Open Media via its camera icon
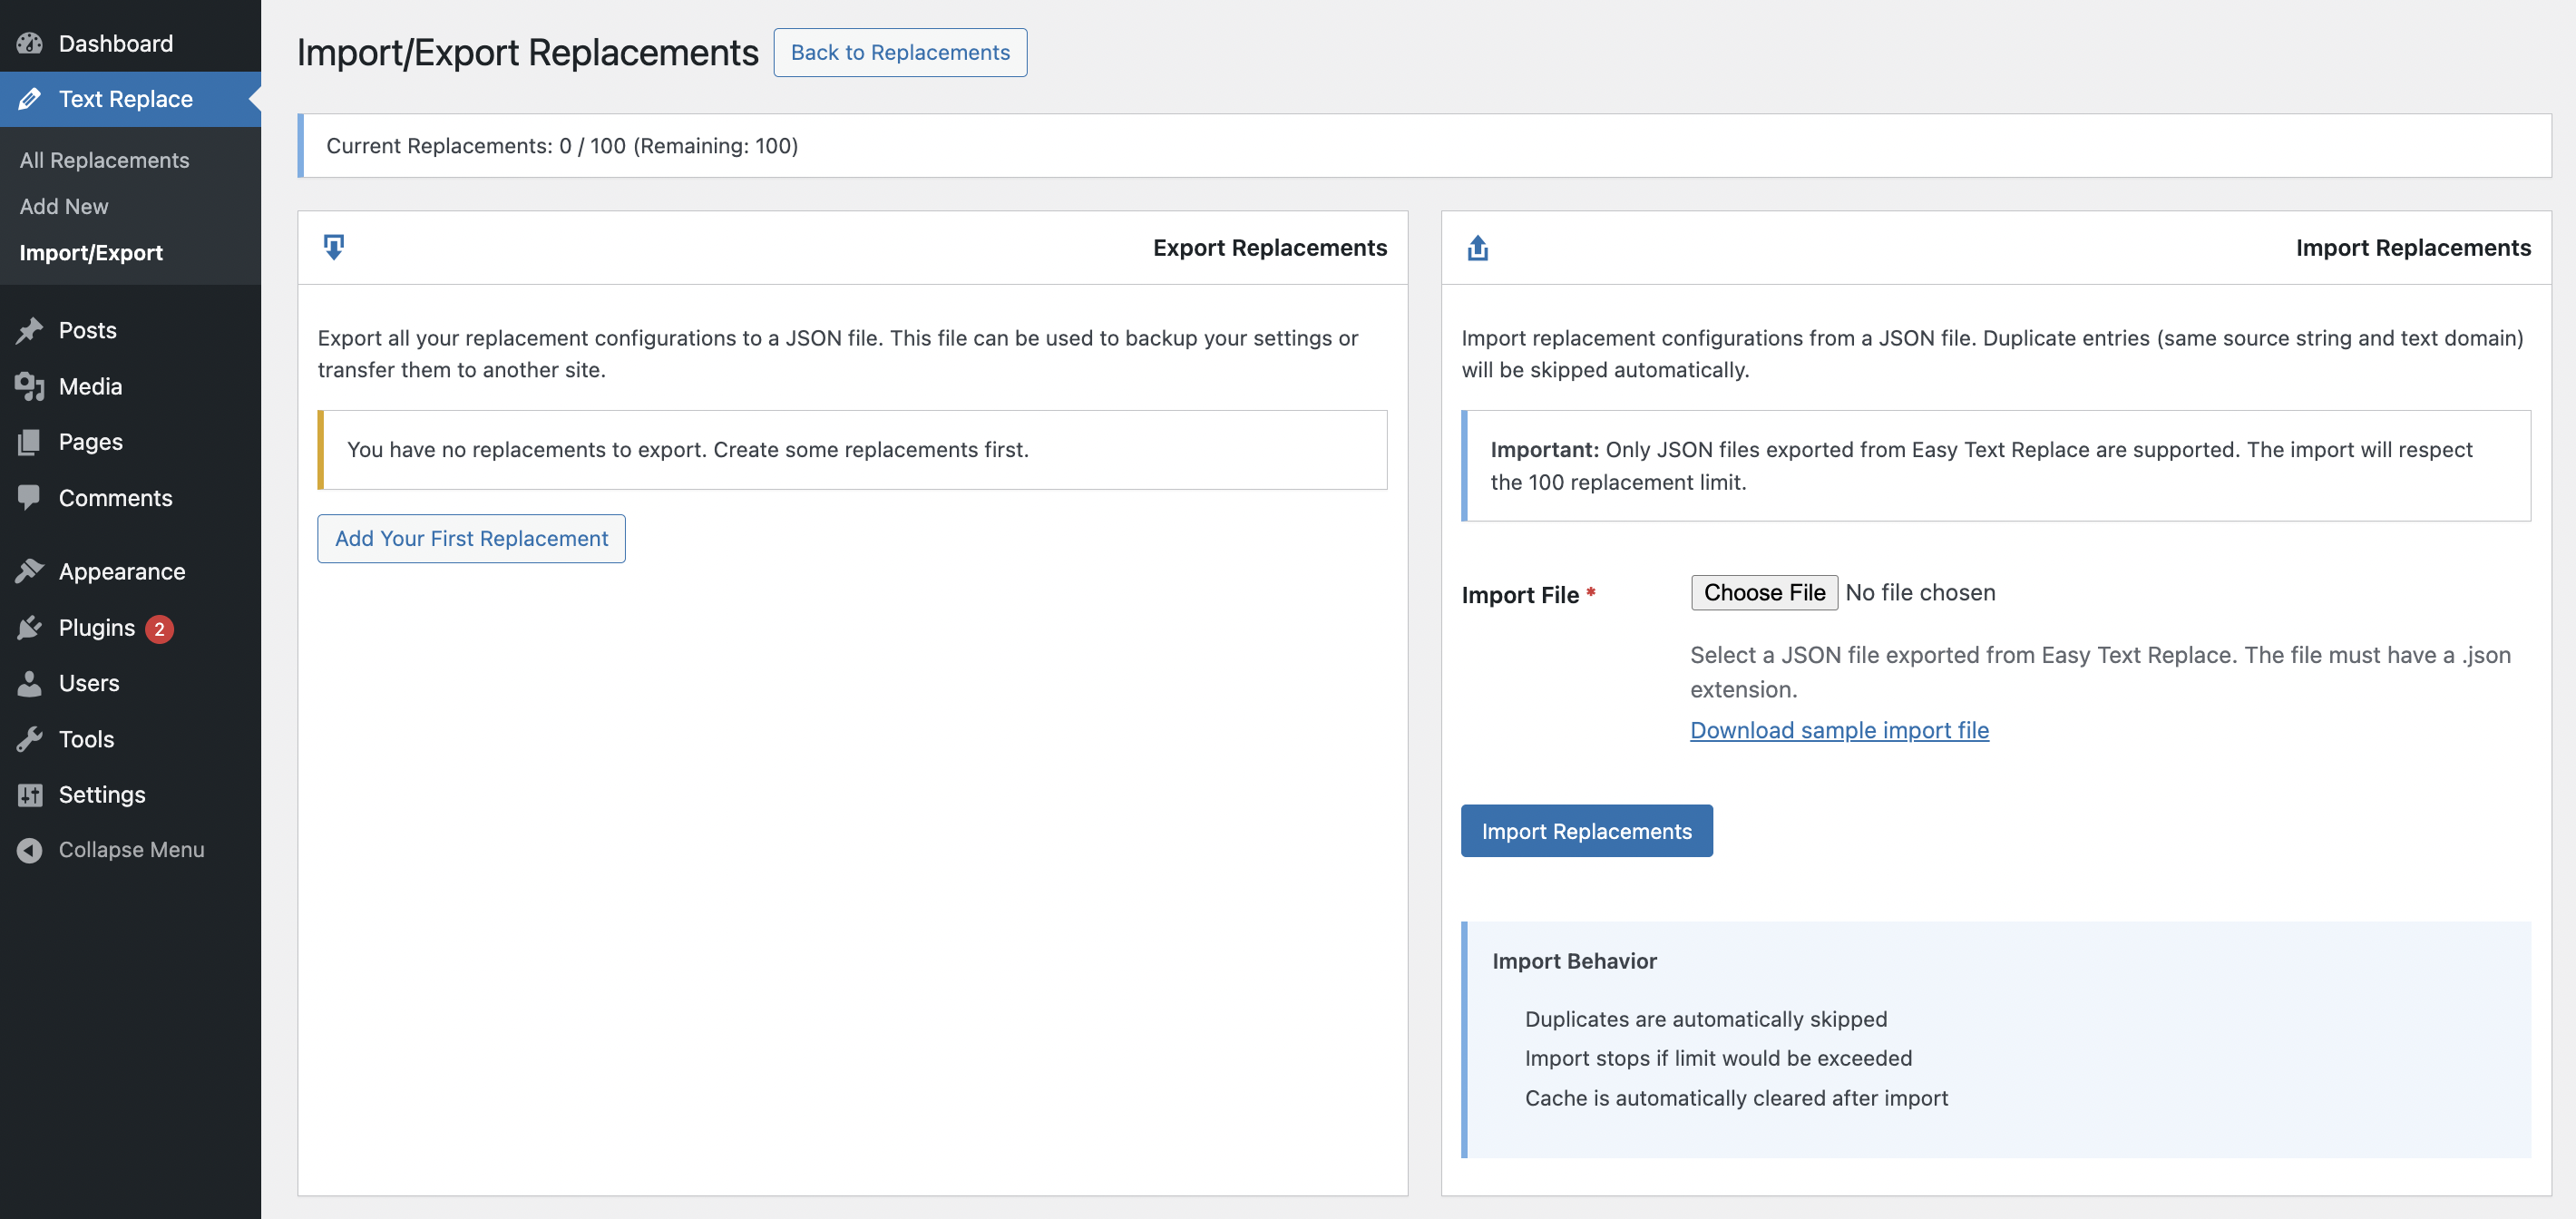2576x1219 pixels. coord(30,386)
